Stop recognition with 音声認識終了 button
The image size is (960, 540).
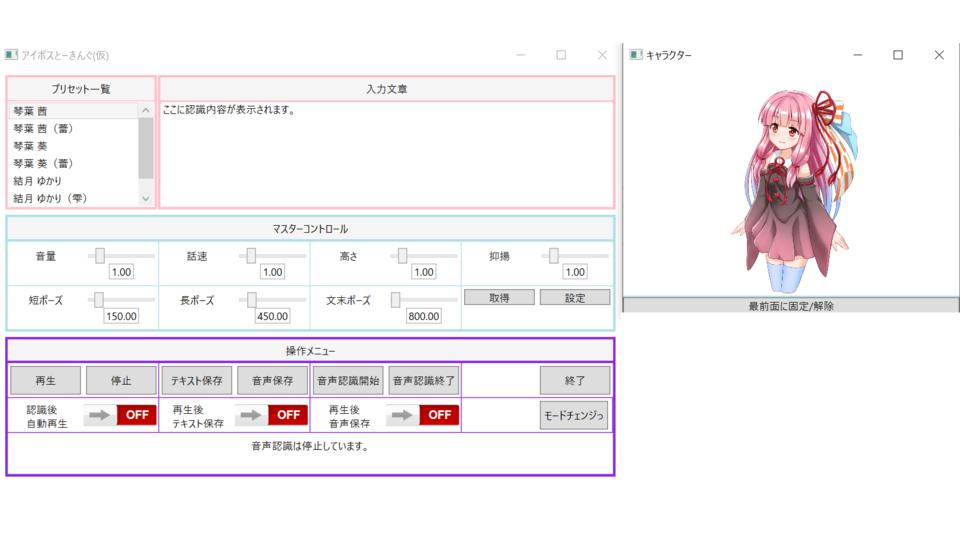pyautogui.click(x=424, y=380)
